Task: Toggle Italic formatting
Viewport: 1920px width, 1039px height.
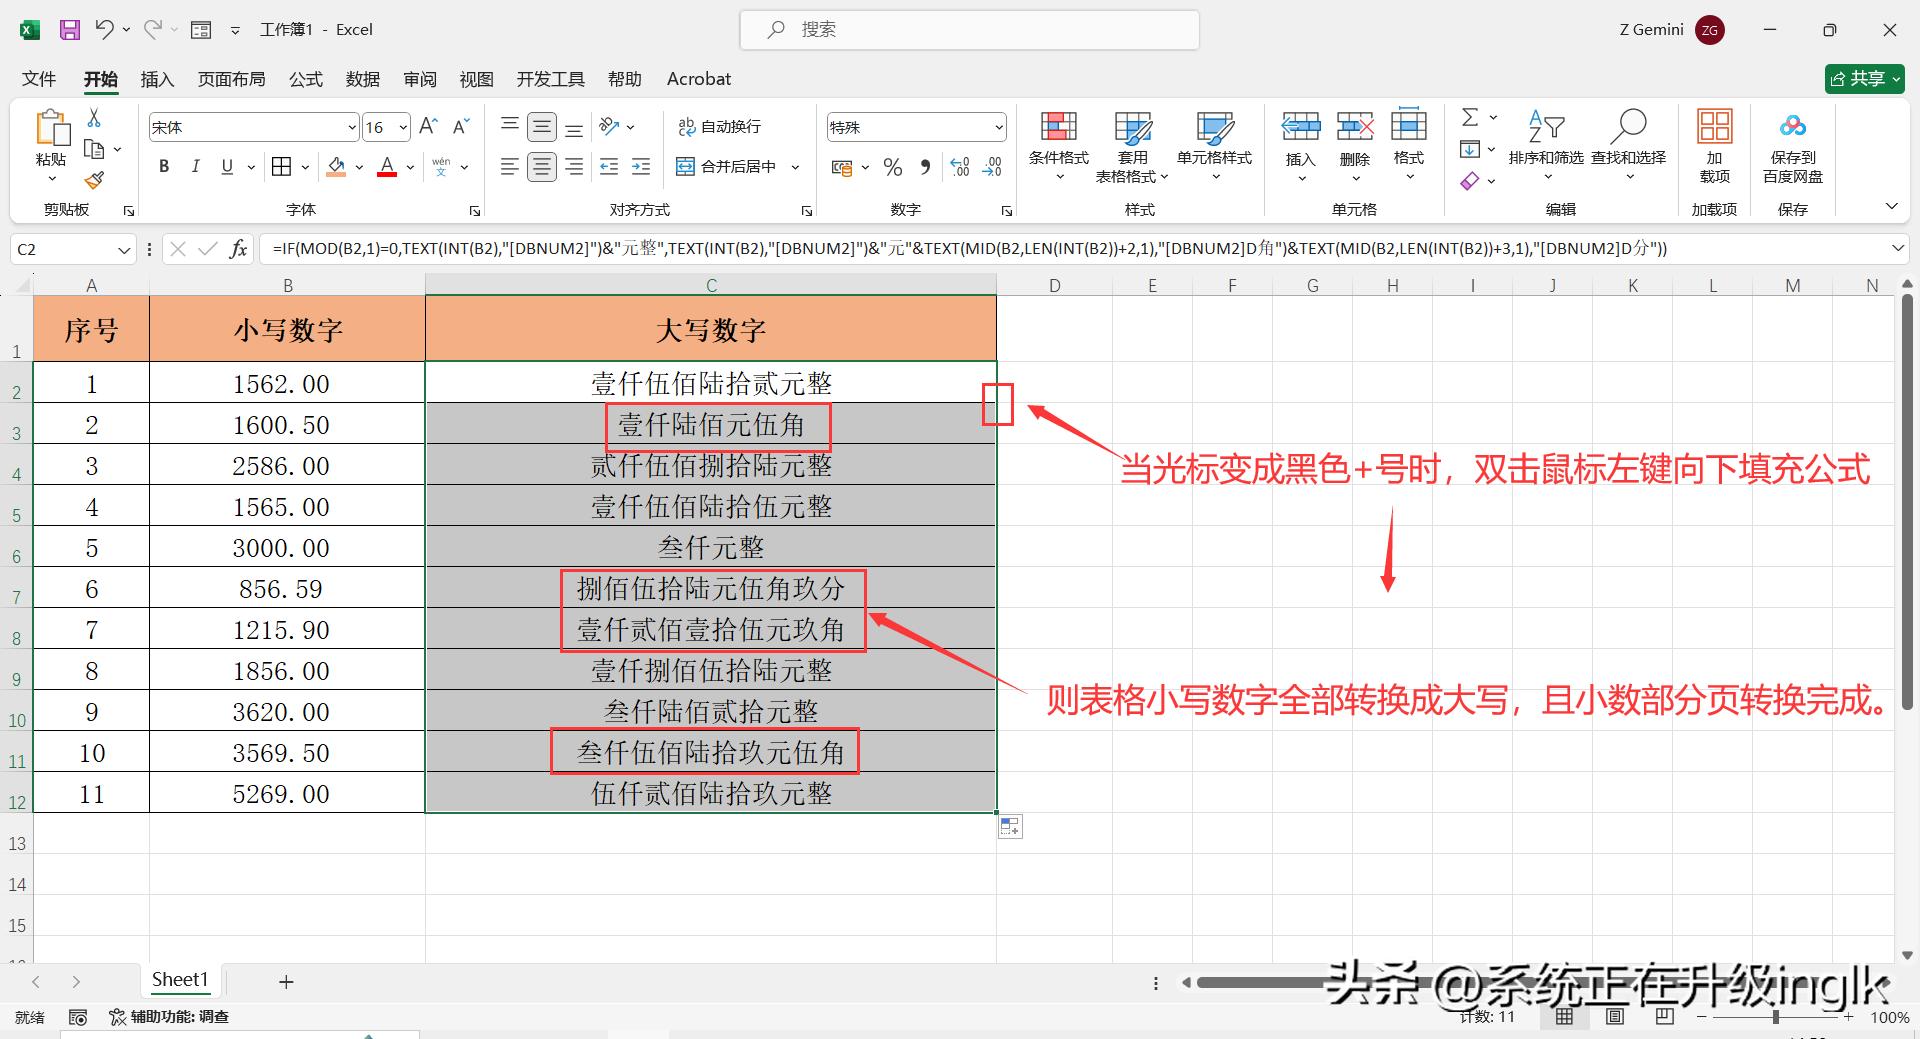Action: 196,167
